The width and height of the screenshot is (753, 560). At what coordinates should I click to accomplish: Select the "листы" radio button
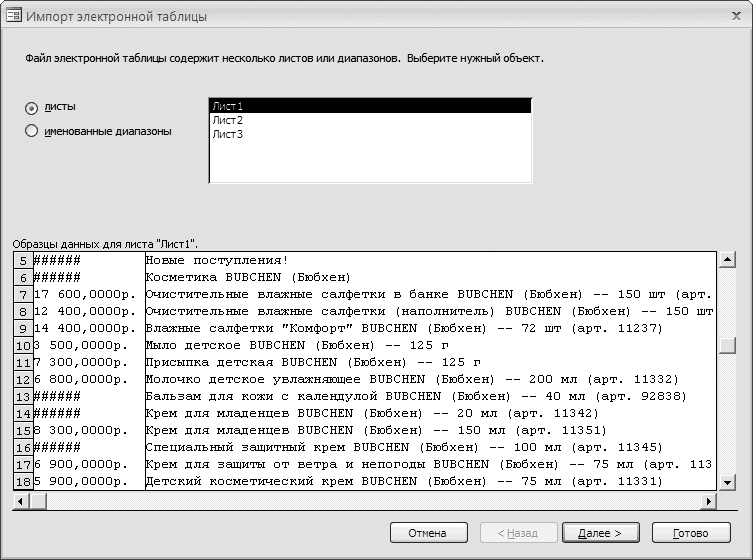pos(32,108)
